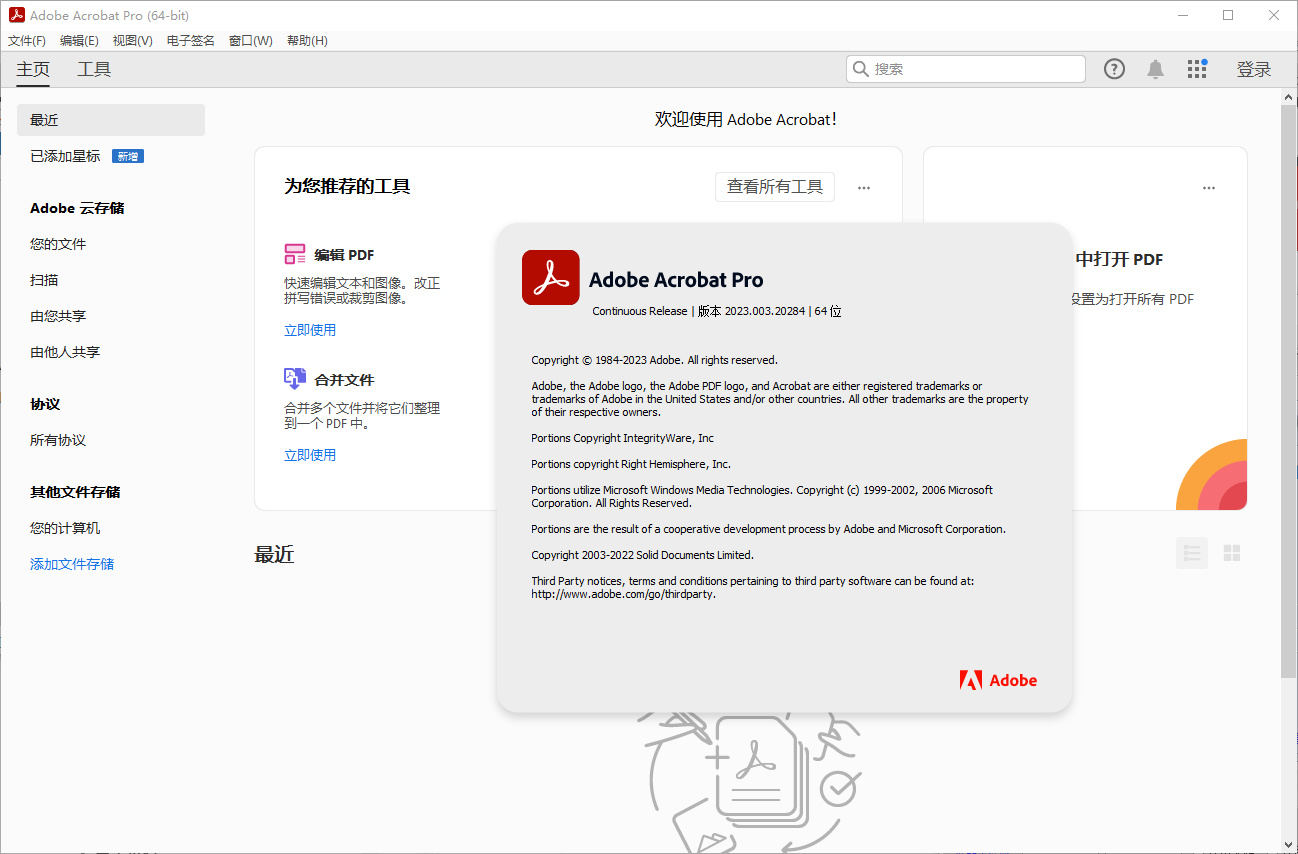
Task: Click the 登录 sign-in button
Action: pyautogui.click(x=1254, y=69)
